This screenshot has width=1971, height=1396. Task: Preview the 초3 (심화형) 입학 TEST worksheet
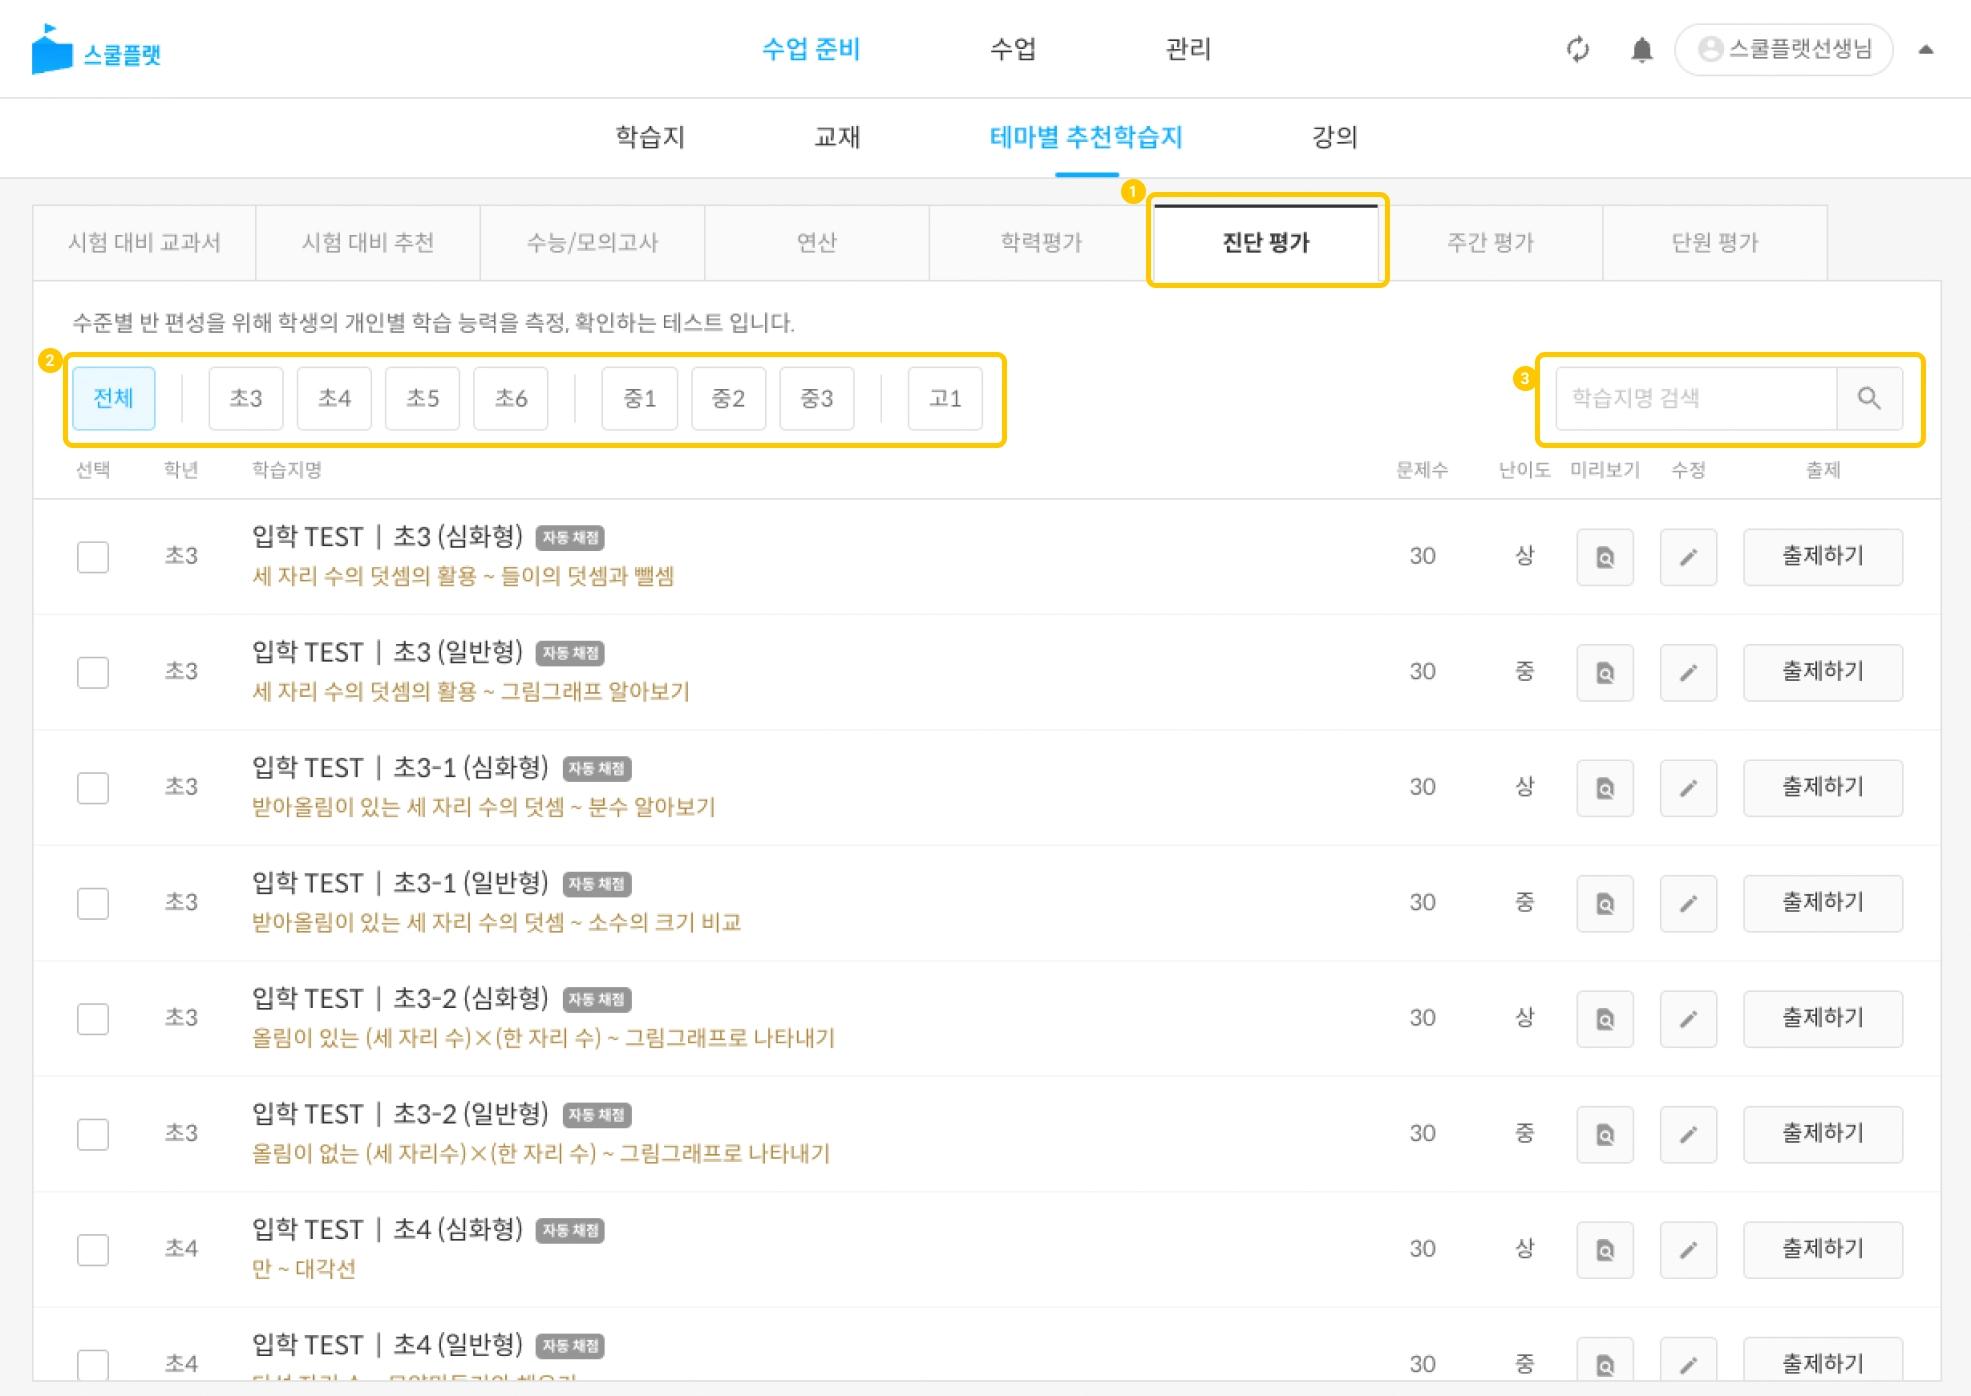1604,557
